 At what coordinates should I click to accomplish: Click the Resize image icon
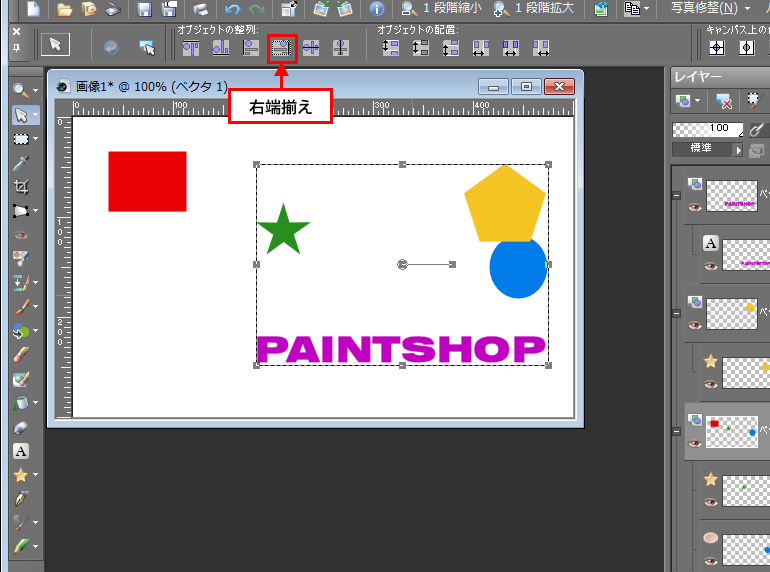pyautogui.click(x=289, y=9)
